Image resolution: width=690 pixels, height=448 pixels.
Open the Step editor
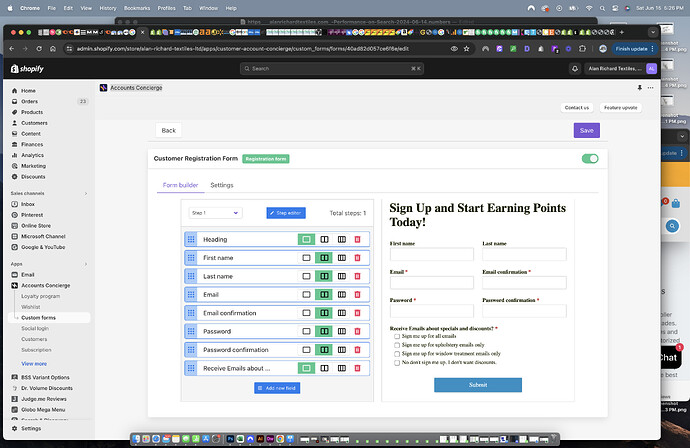pos(286,213)
